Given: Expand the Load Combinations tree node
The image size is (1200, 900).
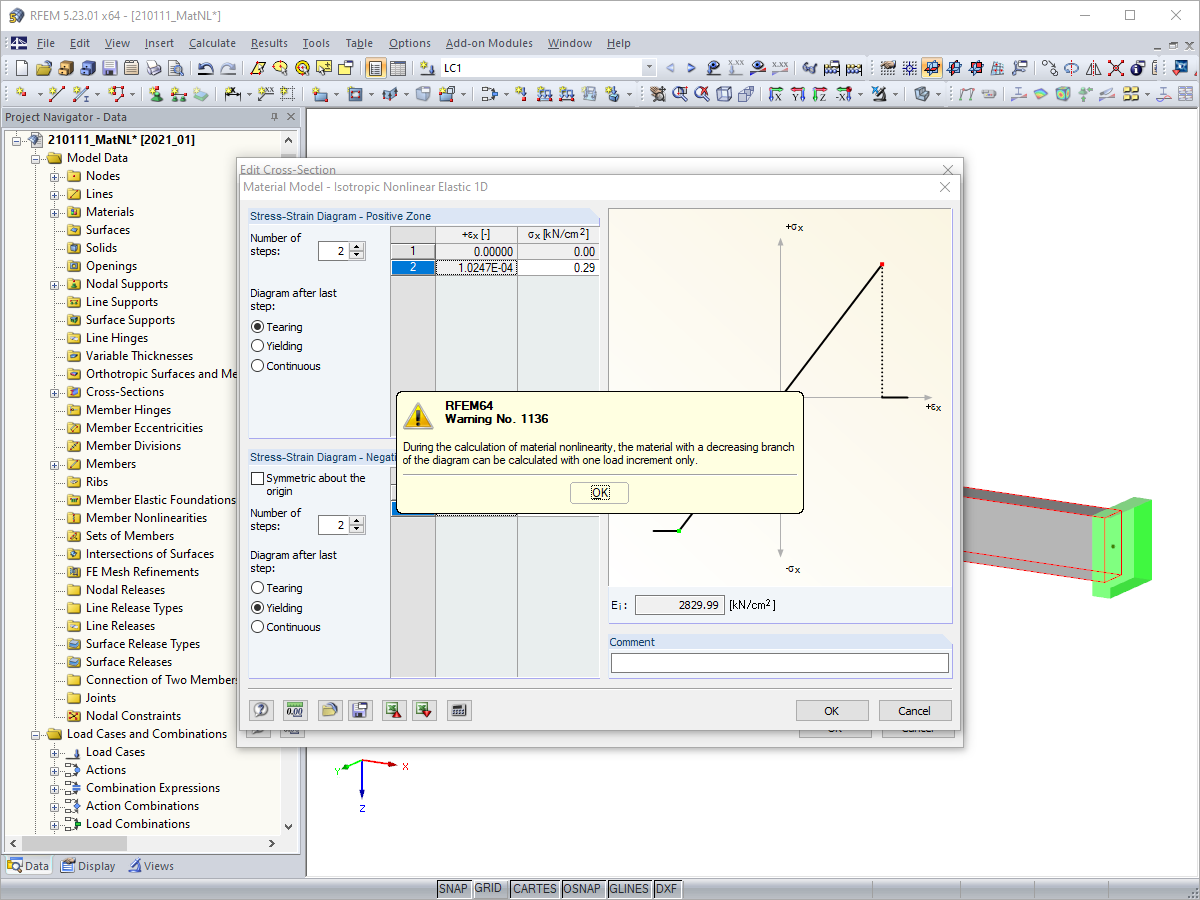Looking at the screenshot, I should point(55,824).
